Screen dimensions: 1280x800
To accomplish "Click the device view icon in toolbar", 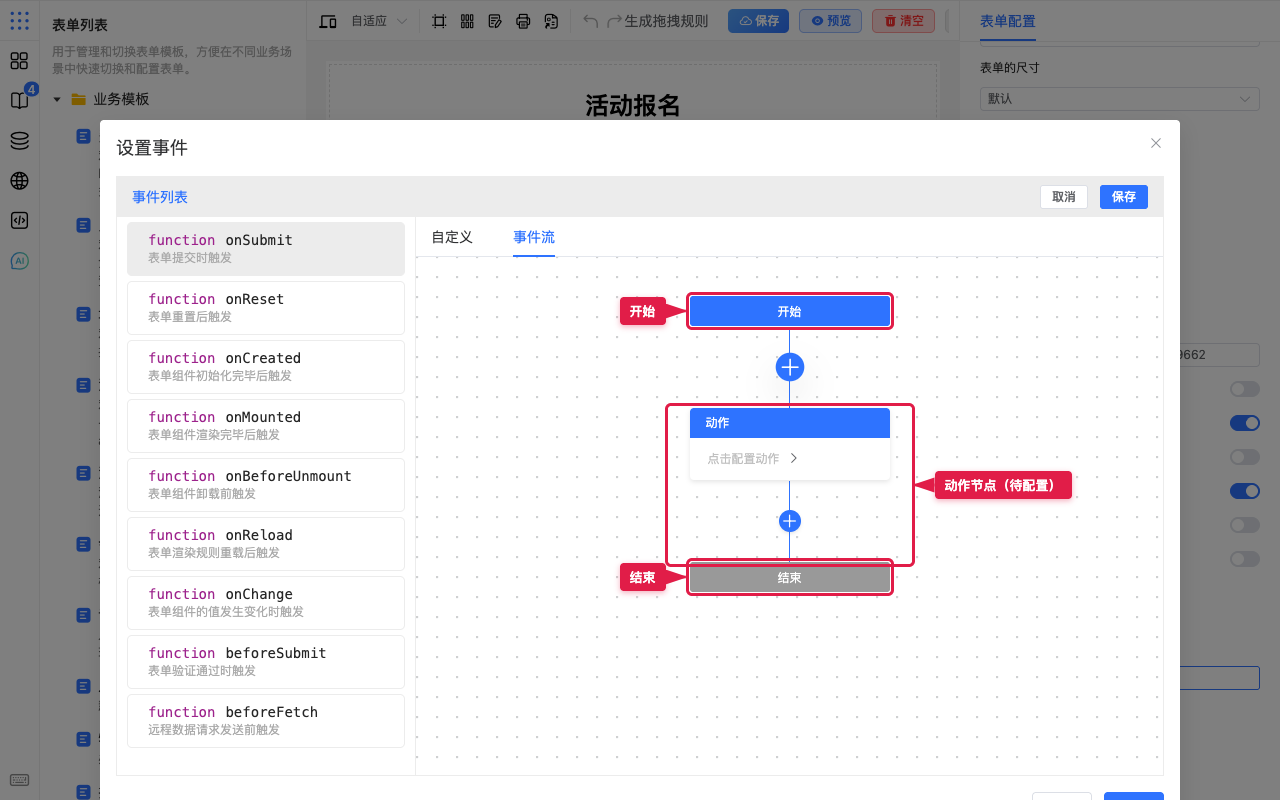I will [328, 21].
